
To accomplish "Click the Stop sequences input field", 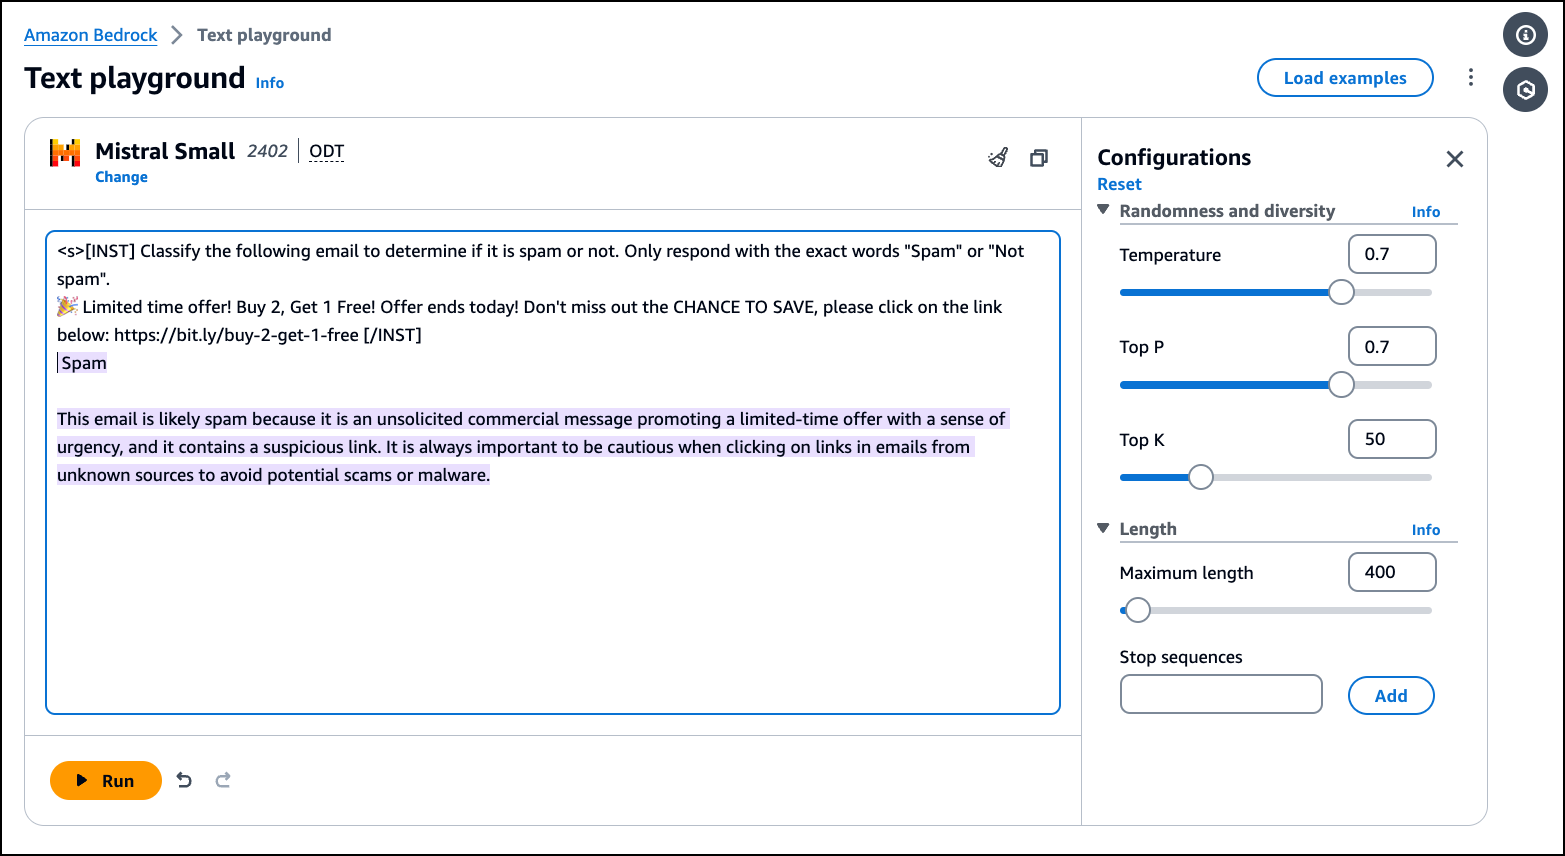I will 1220,694.
